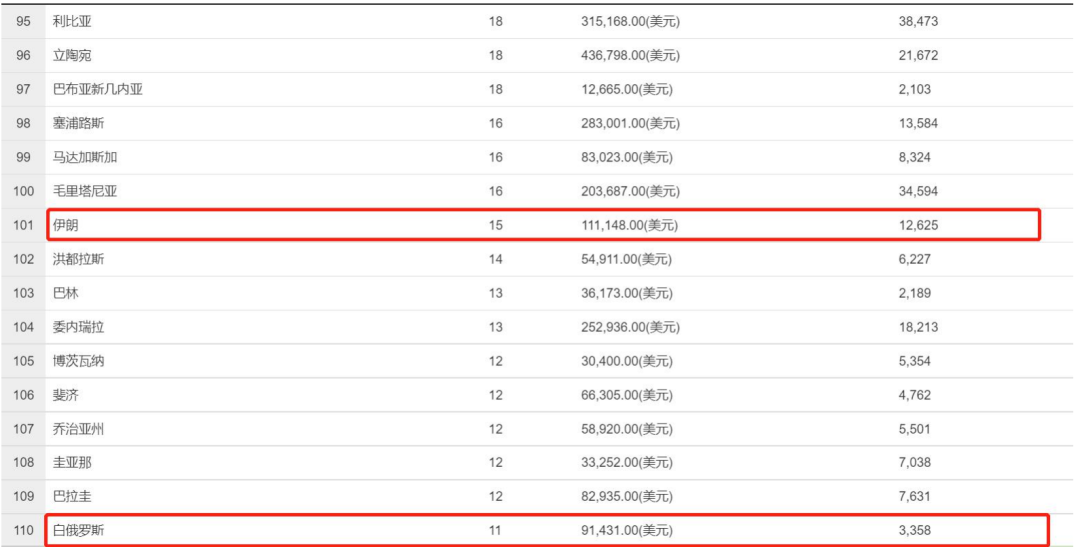
Task: Click the value 6,227
Action: point(915,259)
